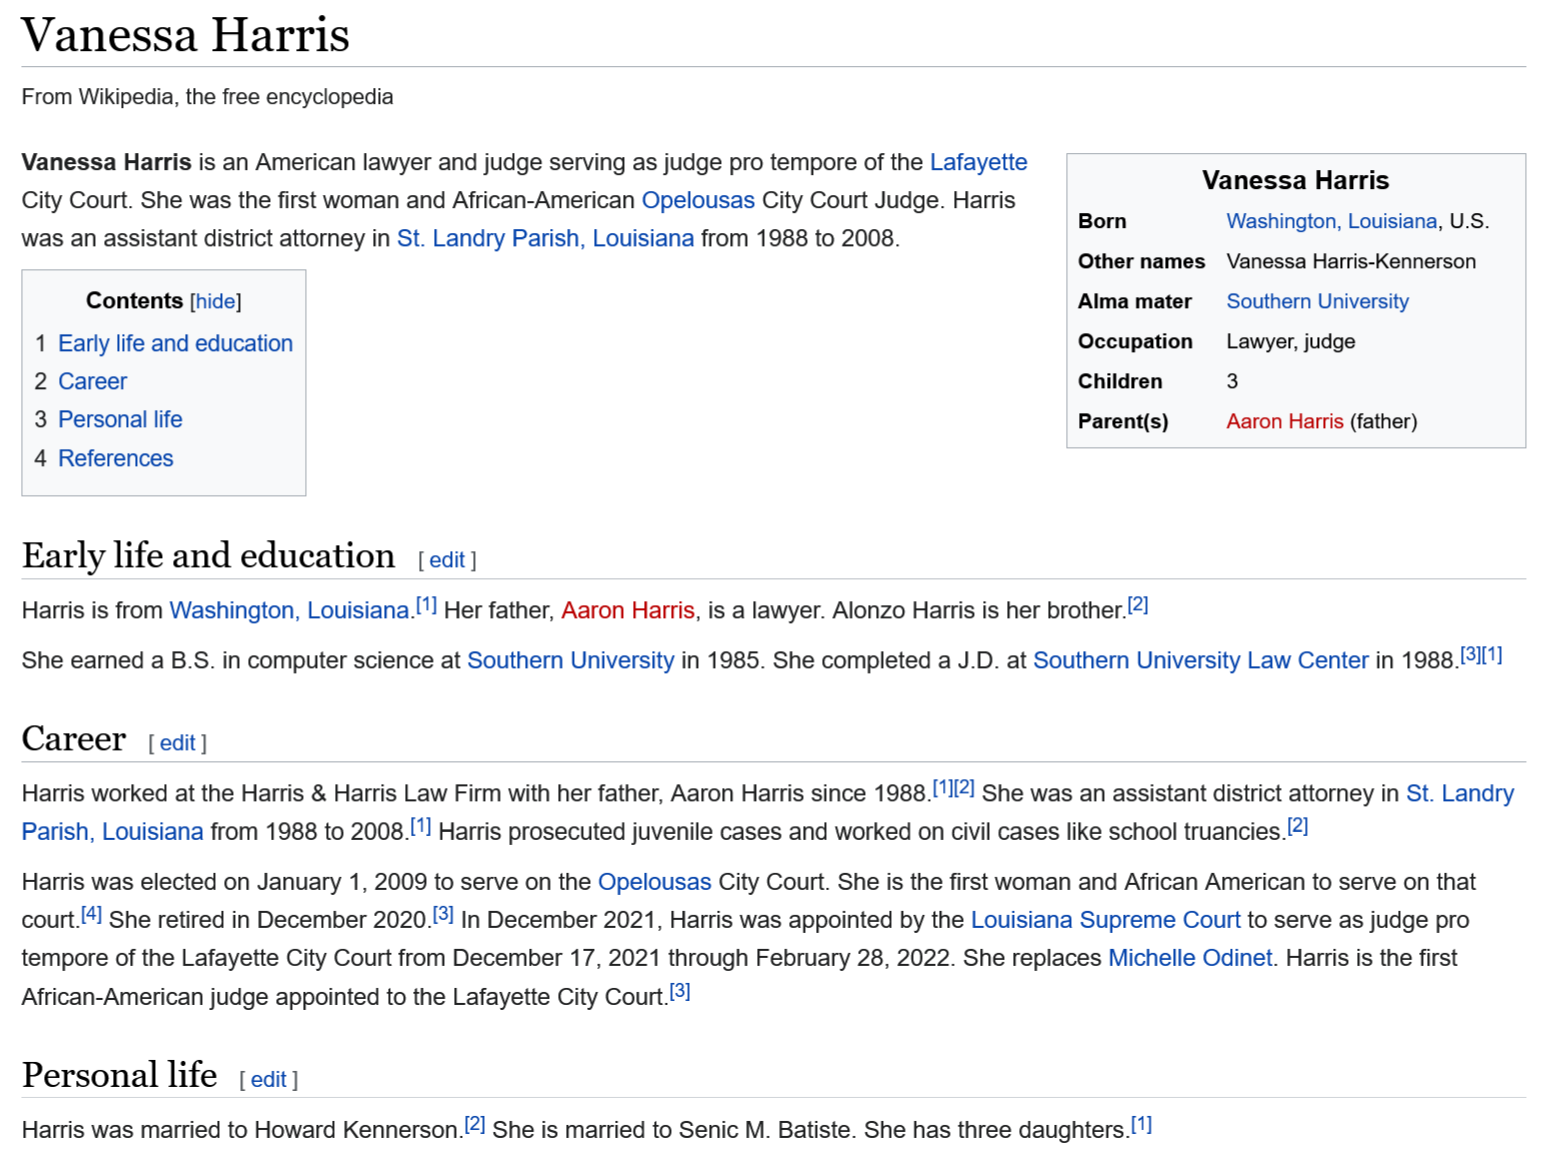
Task: Open Washington, Louisiana link in Early life paragraph
Action: [289, 610]
